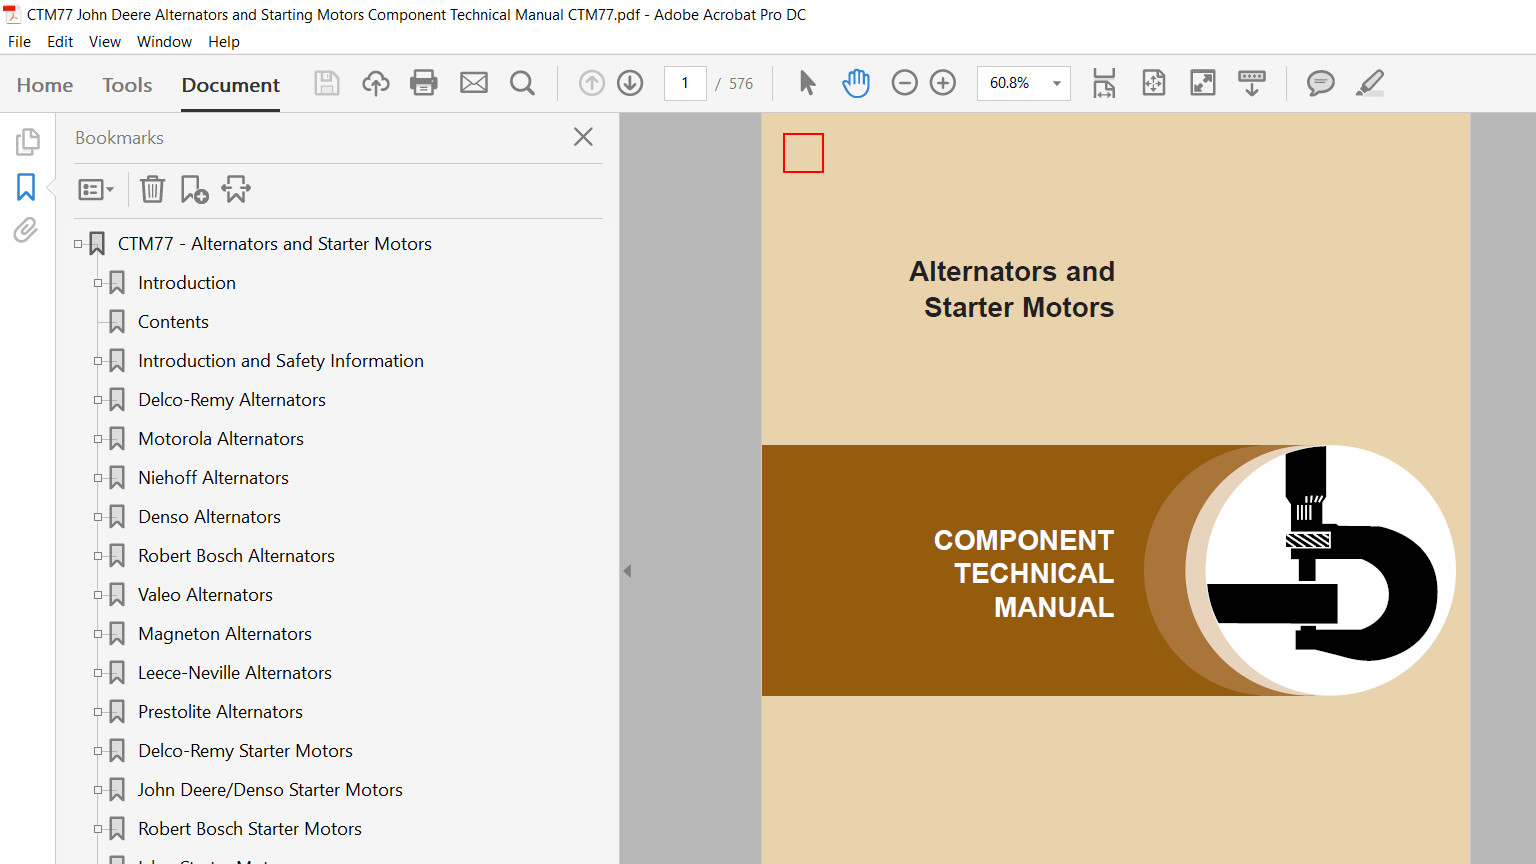This screenshot has width=1536, height=864.
Task: Click the fit one full page icon
Action: point(1154,83)
